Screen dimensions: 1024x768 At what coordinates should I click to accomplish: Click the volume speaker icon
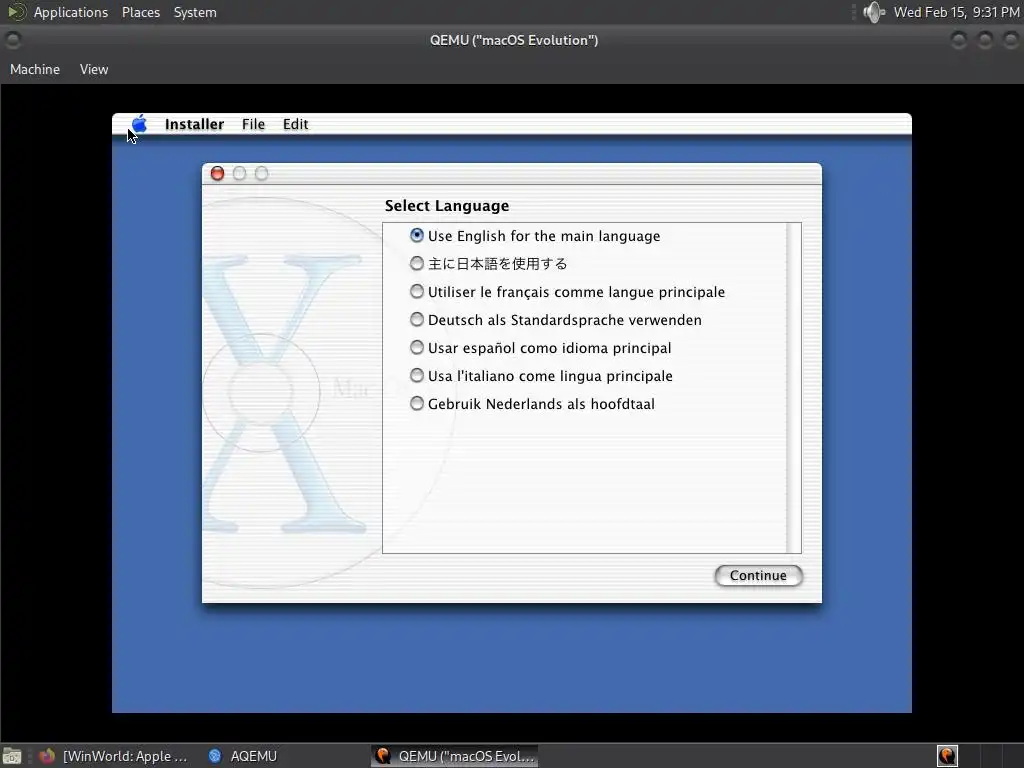pos(873,12)
